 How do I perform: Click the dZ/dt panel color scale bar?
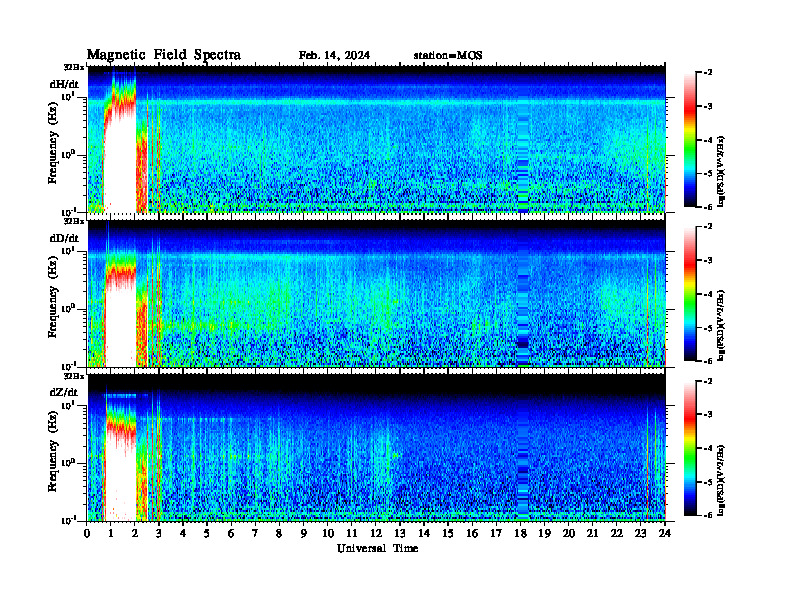[690, 448]
